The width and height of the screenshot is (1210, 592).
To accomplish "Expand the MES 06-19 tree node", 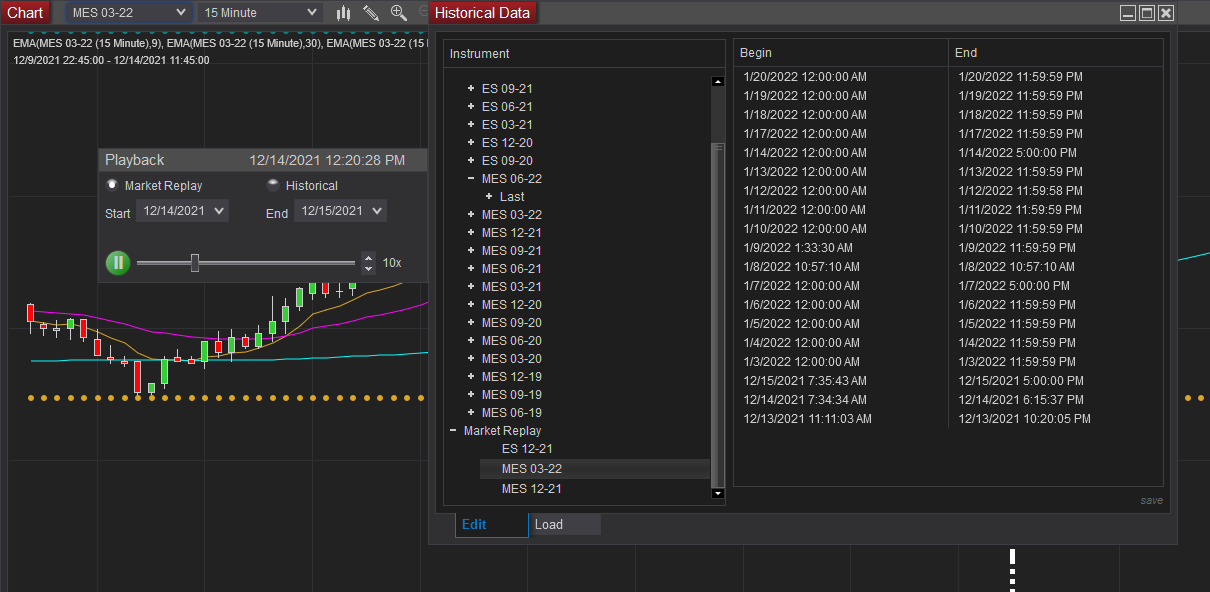I will point(471,413).
